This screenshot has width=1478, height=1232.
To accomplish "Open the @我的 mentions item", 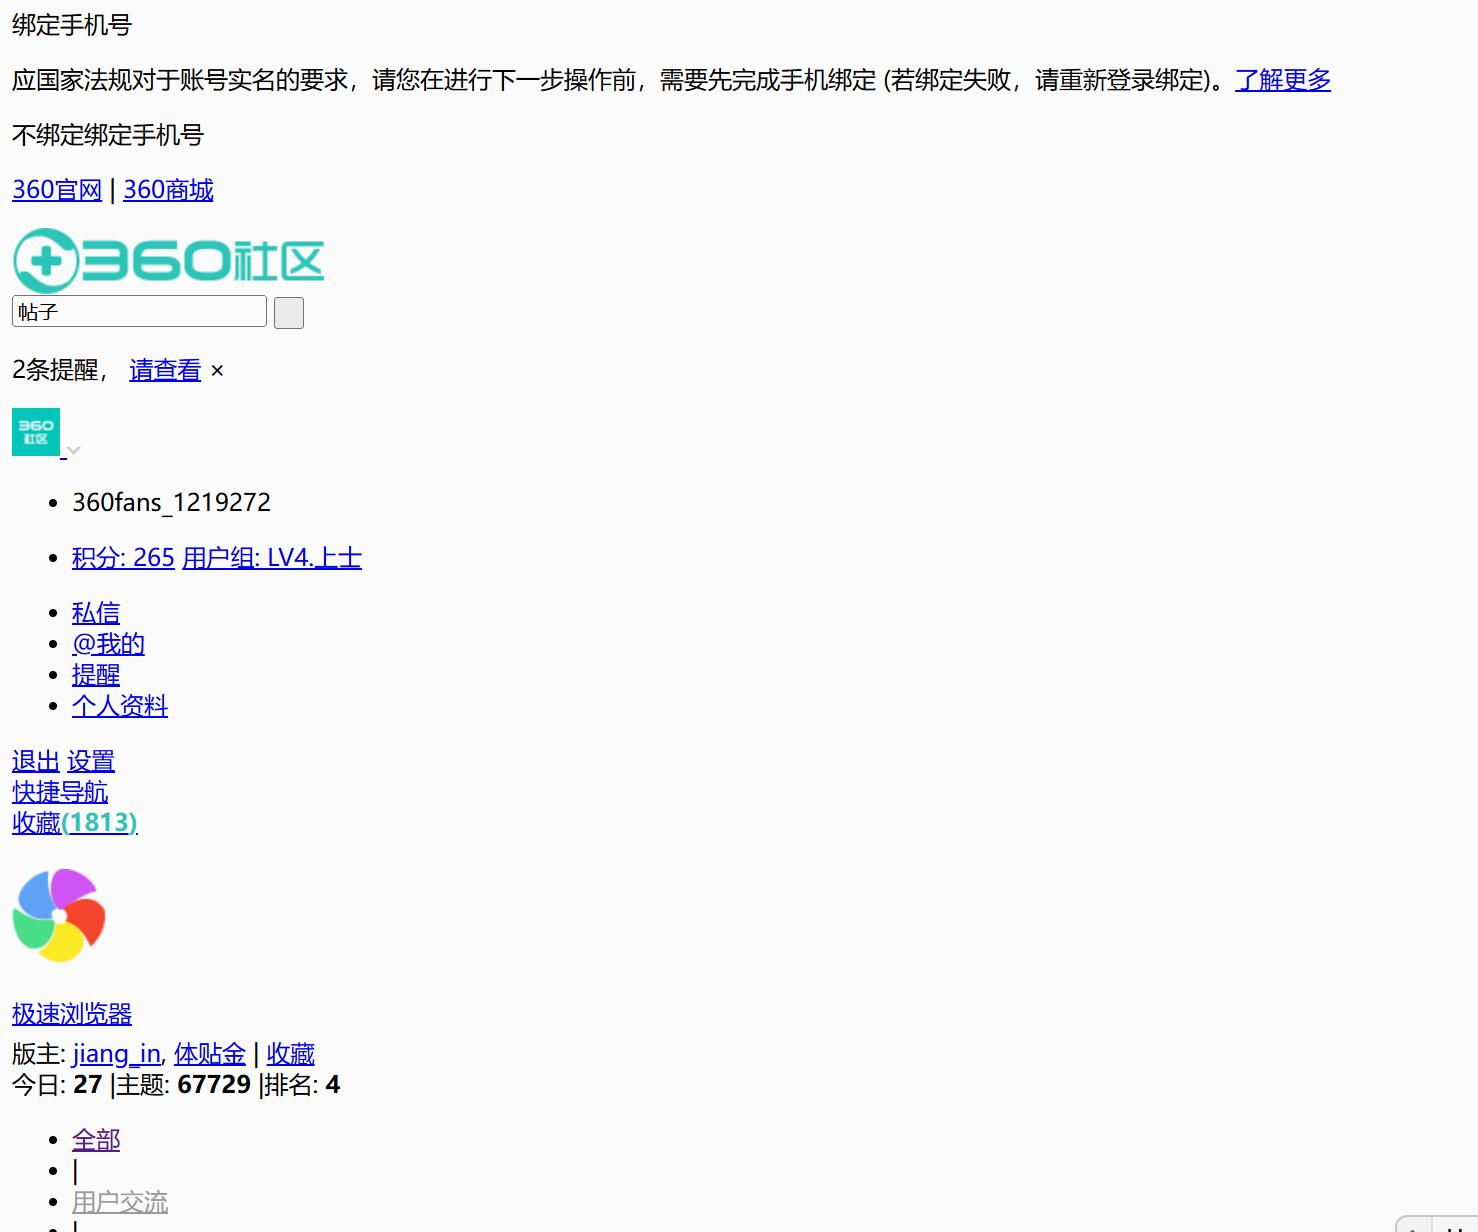I will coord(108,643).
